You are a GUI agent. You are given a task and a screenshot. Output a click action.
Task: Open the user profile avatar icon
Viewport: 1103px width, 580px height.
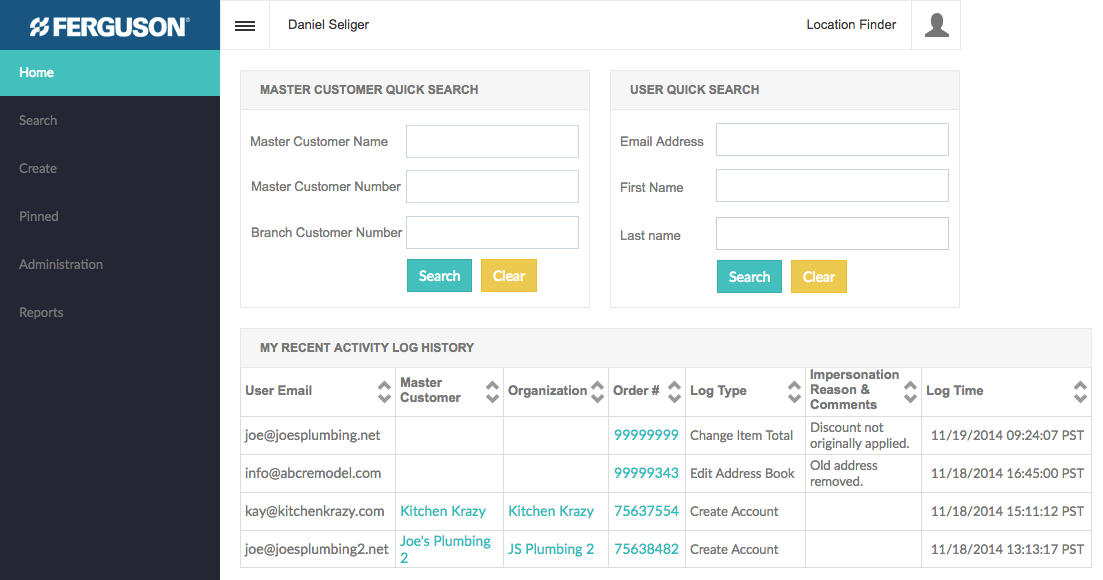[936, 25]
